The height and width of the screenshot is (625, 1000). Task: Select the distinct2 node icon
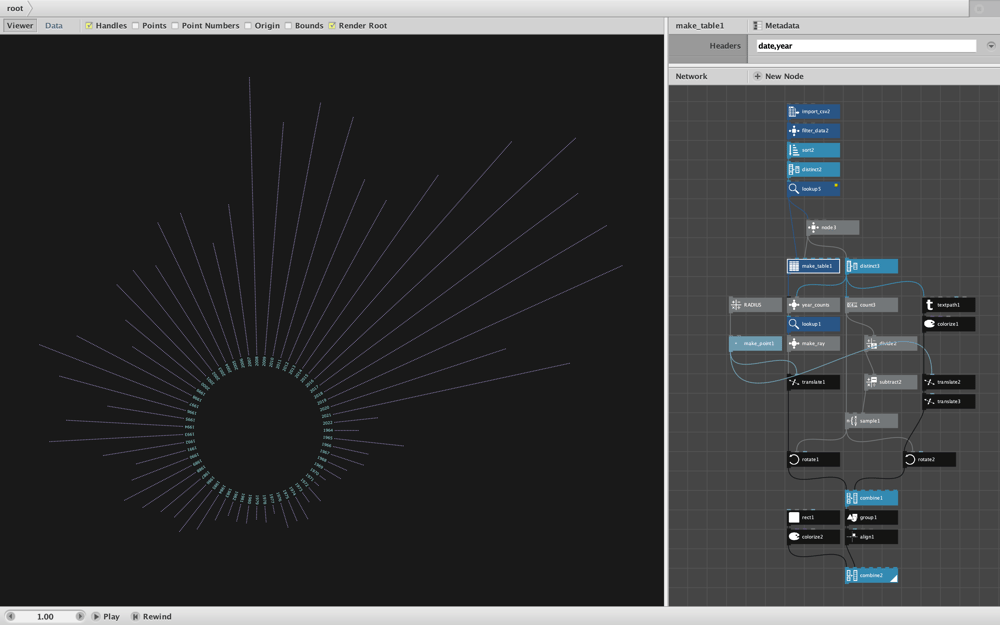coord(793,170)
